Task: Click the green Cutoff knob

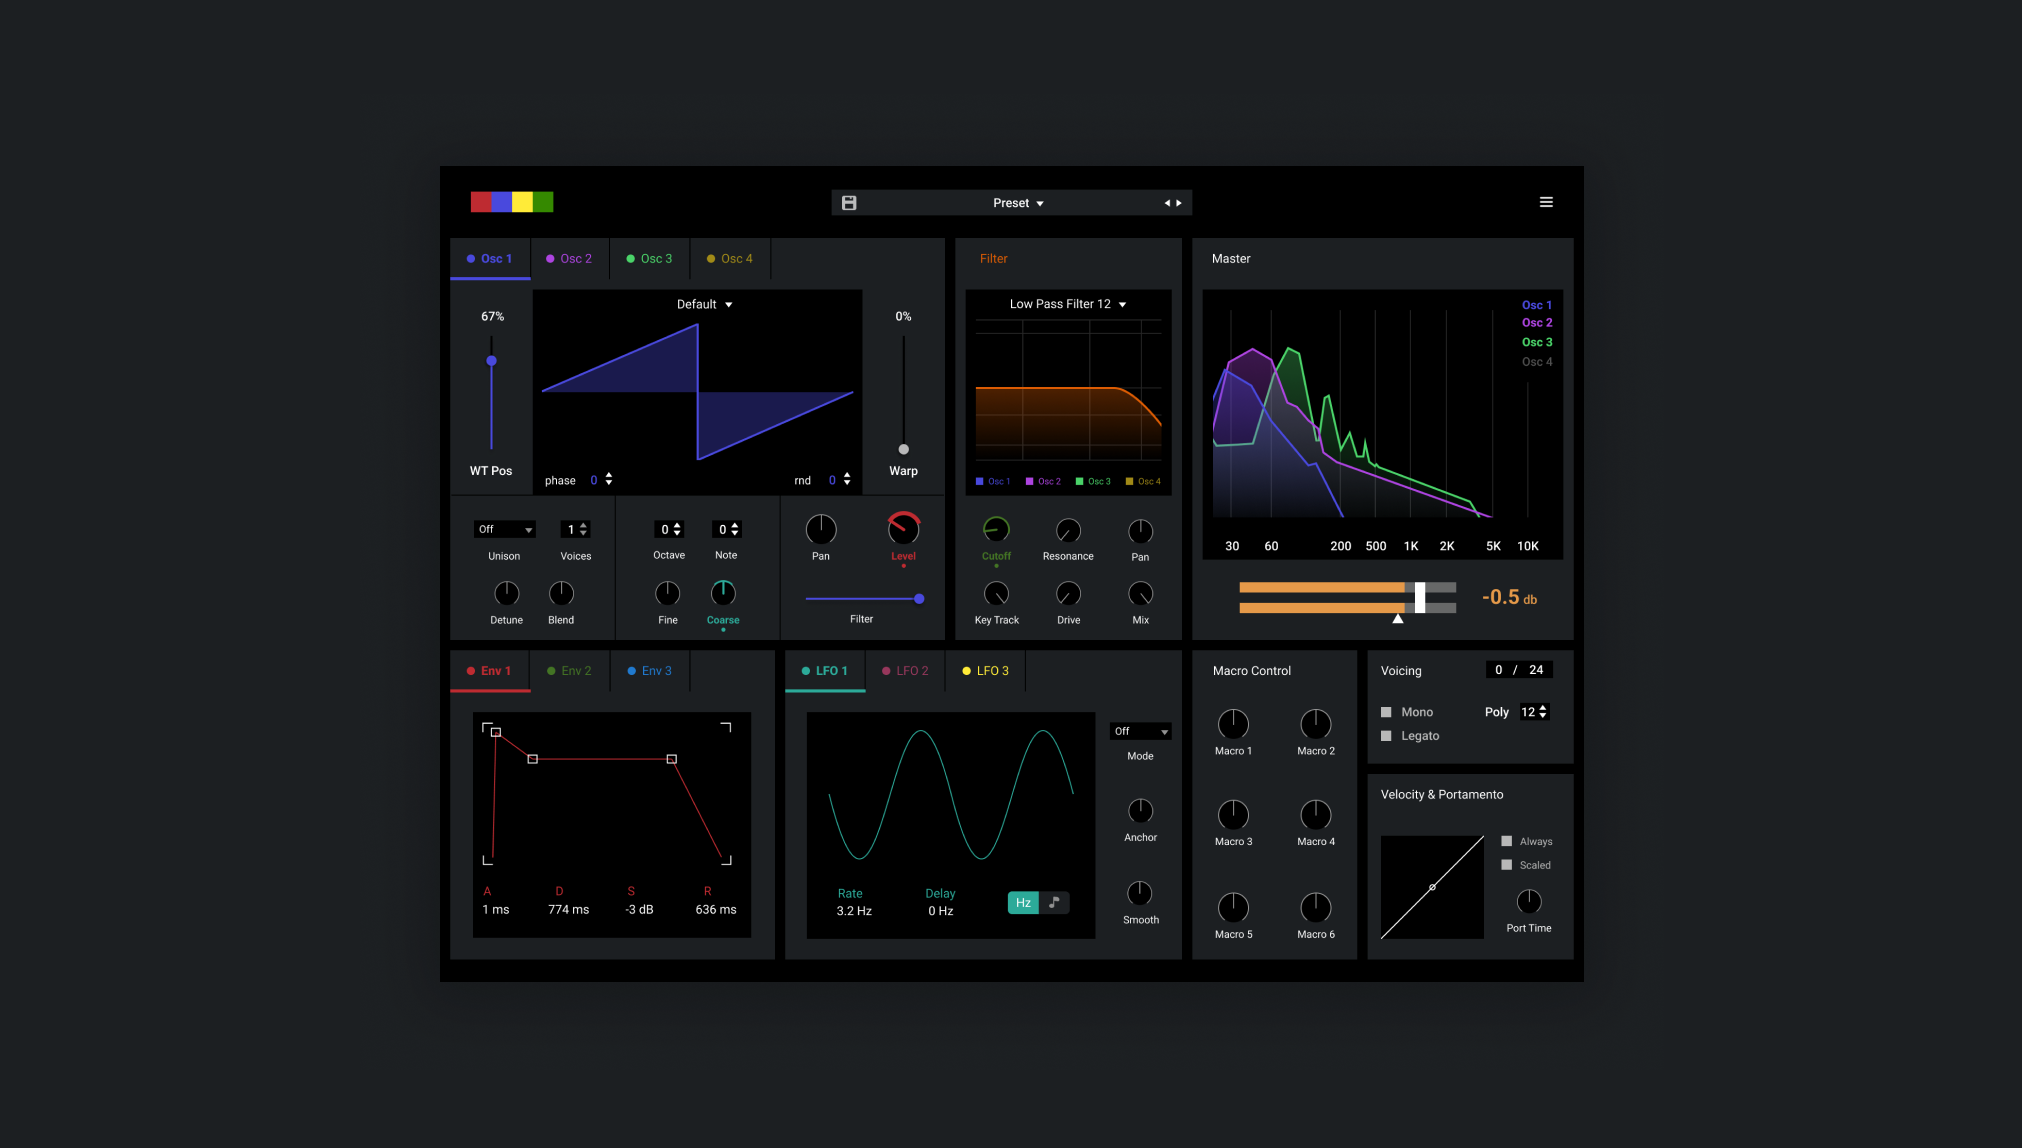Action: point(996,530)
